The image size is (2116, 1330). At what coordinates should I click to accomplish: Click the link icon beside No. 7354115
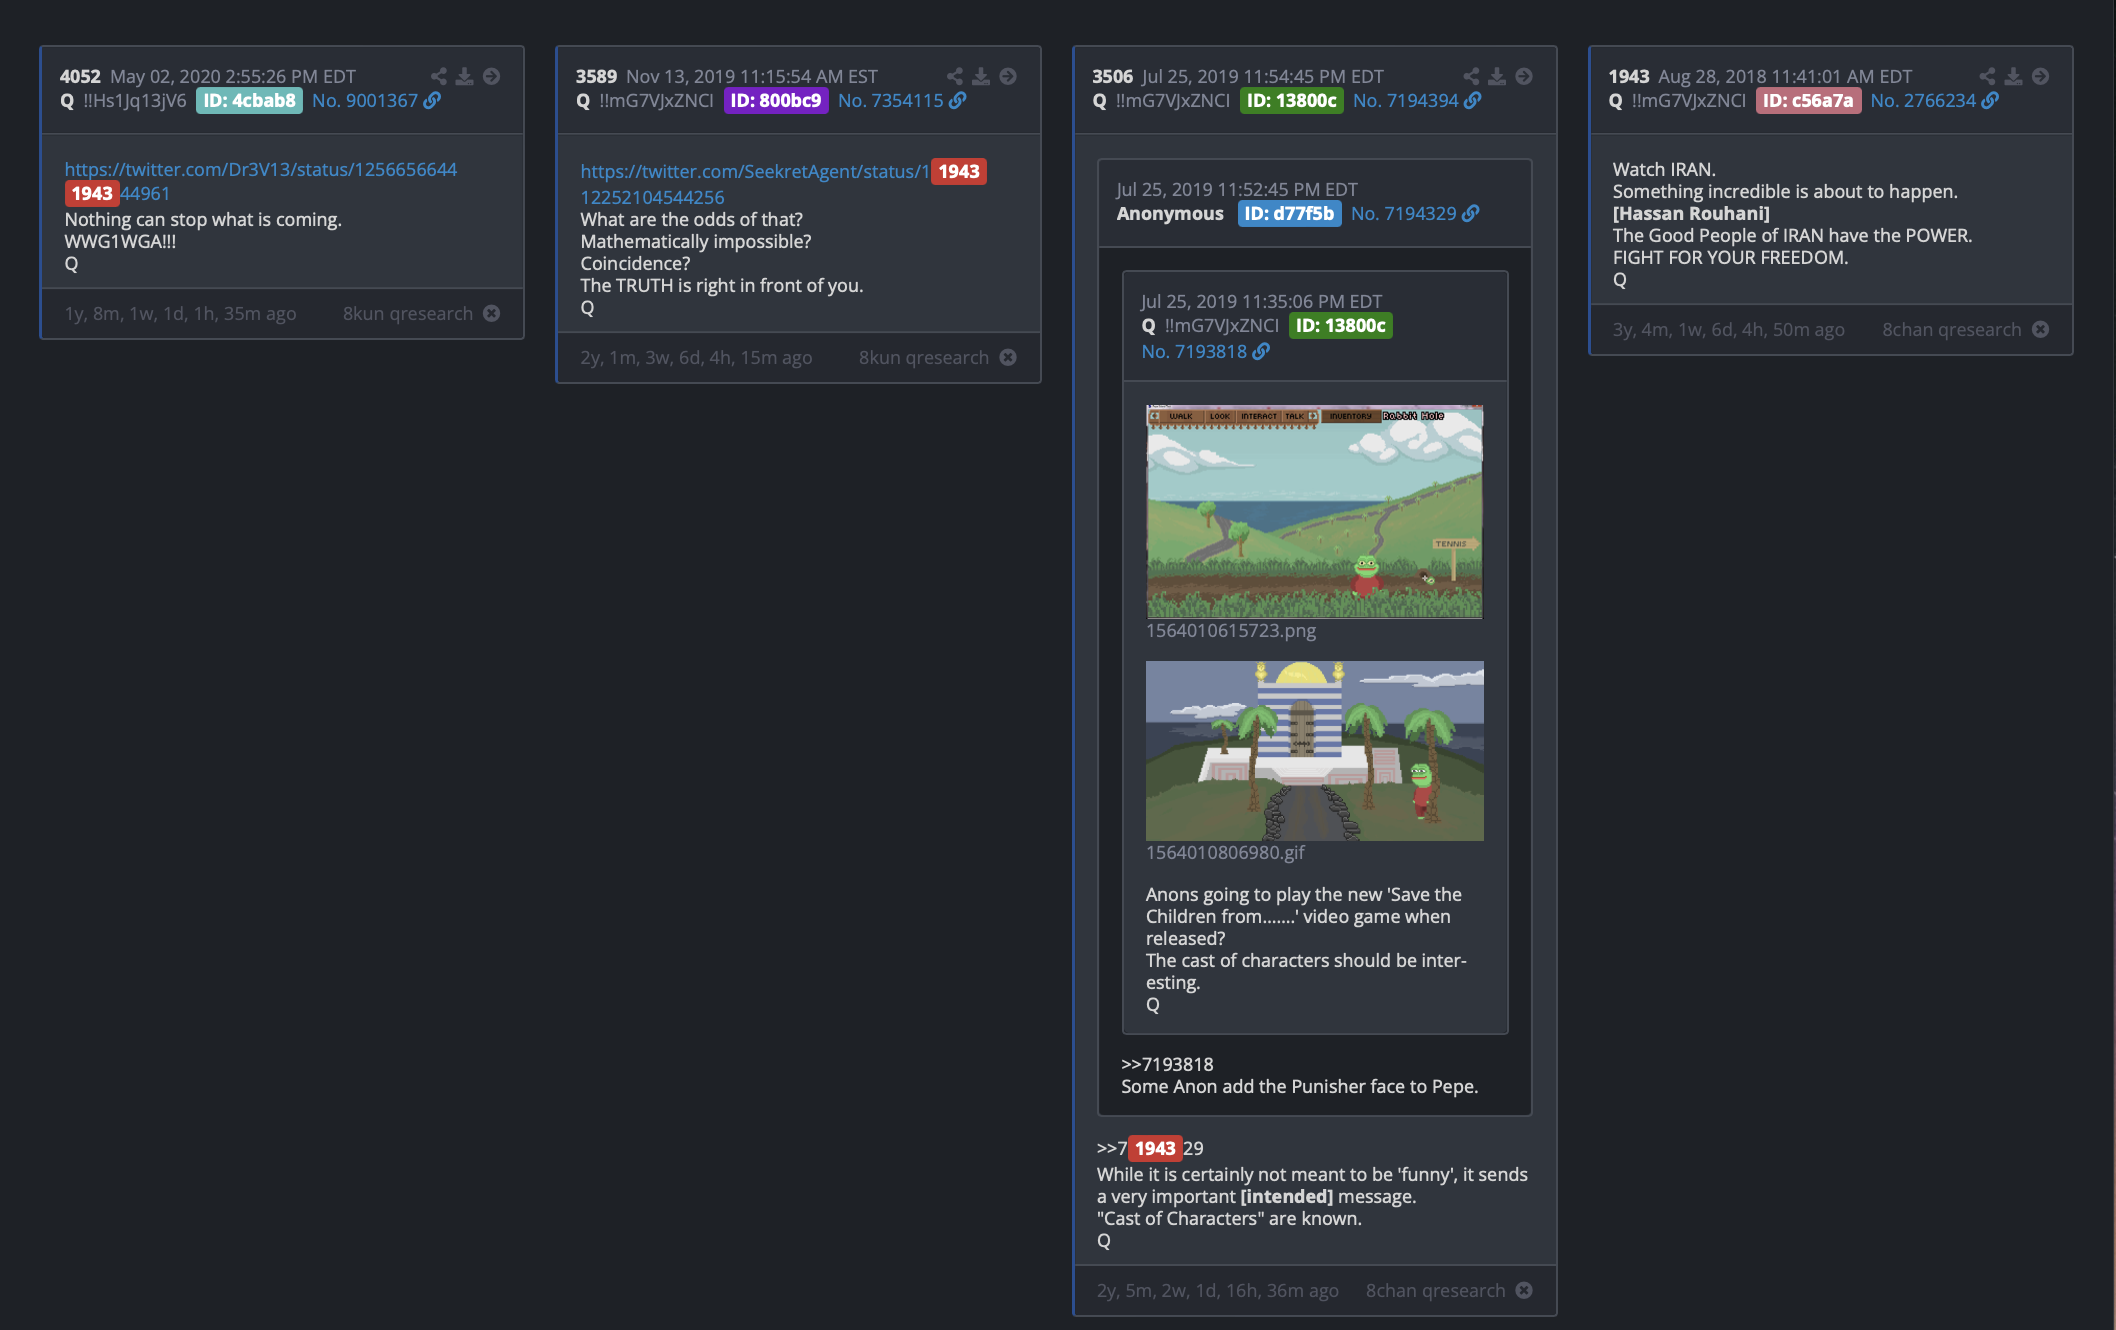(958, 100)
